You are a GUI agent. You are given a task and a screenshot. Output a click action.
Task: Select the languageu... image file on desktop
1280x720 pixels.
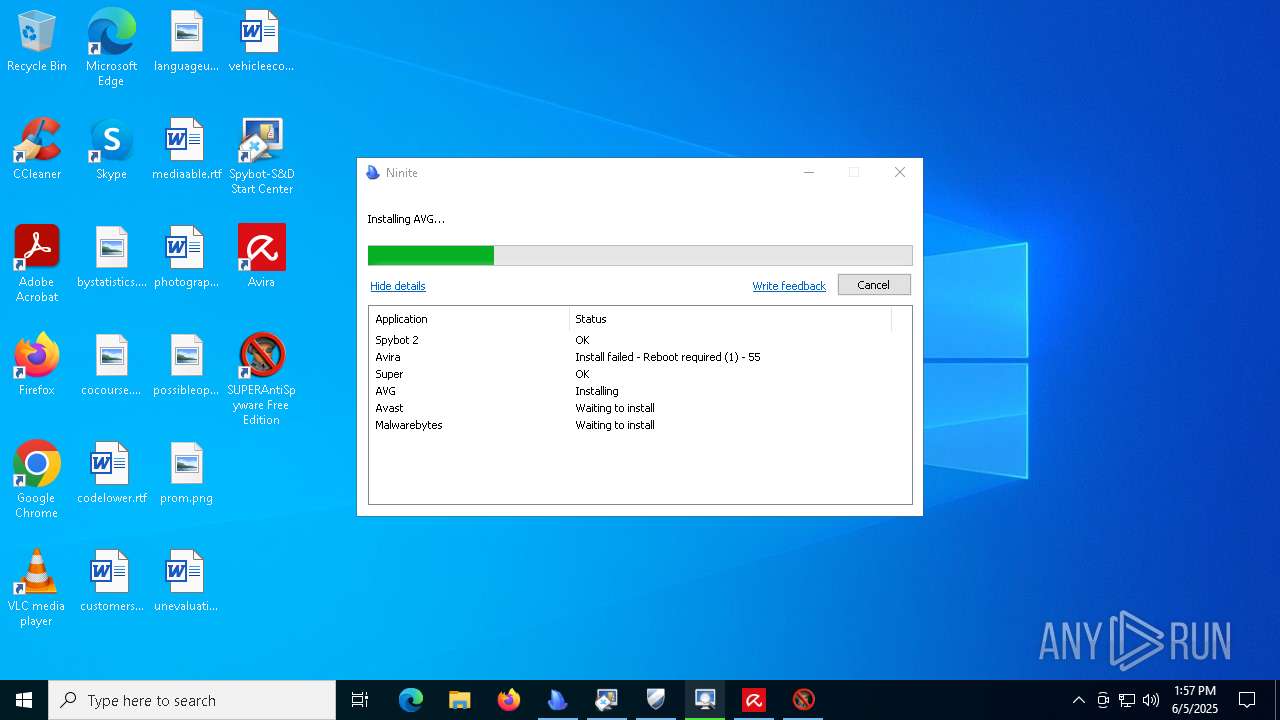tap(186, 42)
